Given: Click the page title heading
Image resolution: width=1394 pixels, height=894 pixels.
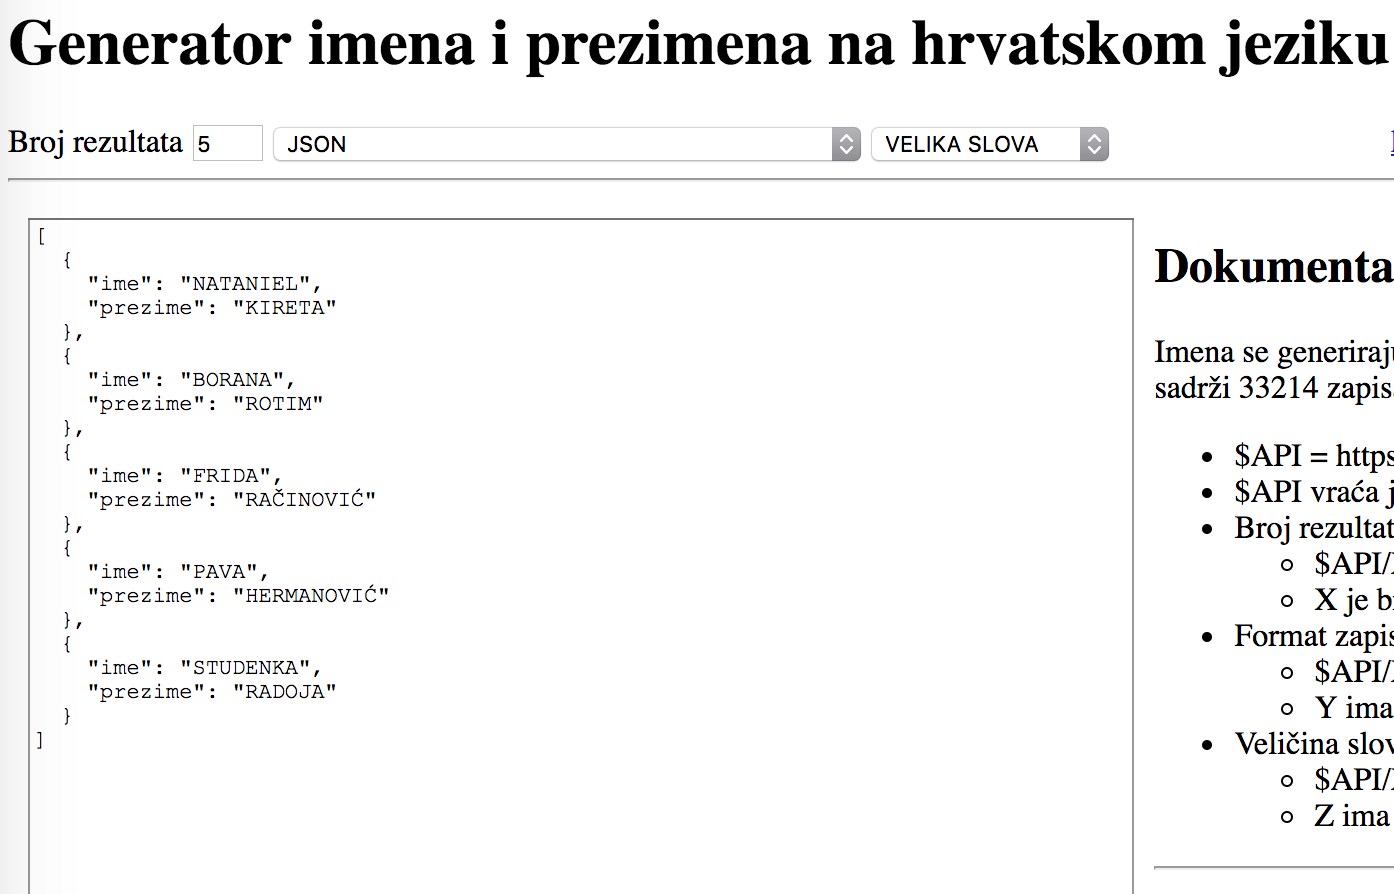Looking at the screenshot, I should [698, 44].
